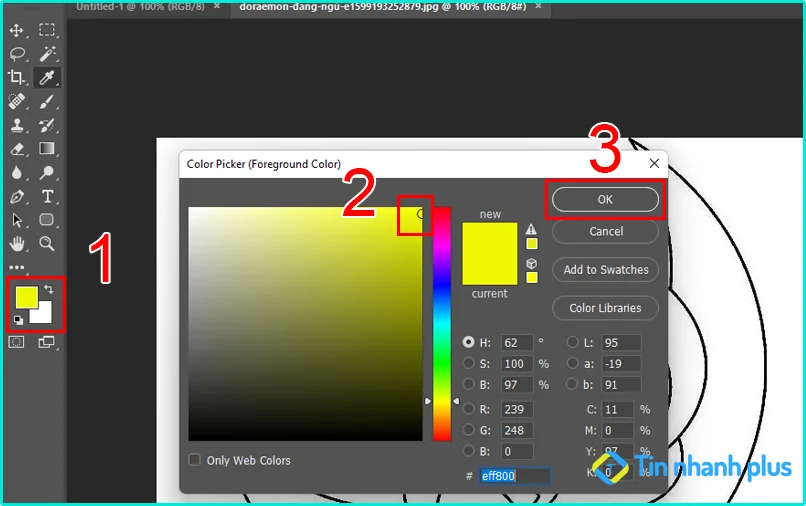Select the B blue radio button
806x506 pixels.
click(468, 450)
